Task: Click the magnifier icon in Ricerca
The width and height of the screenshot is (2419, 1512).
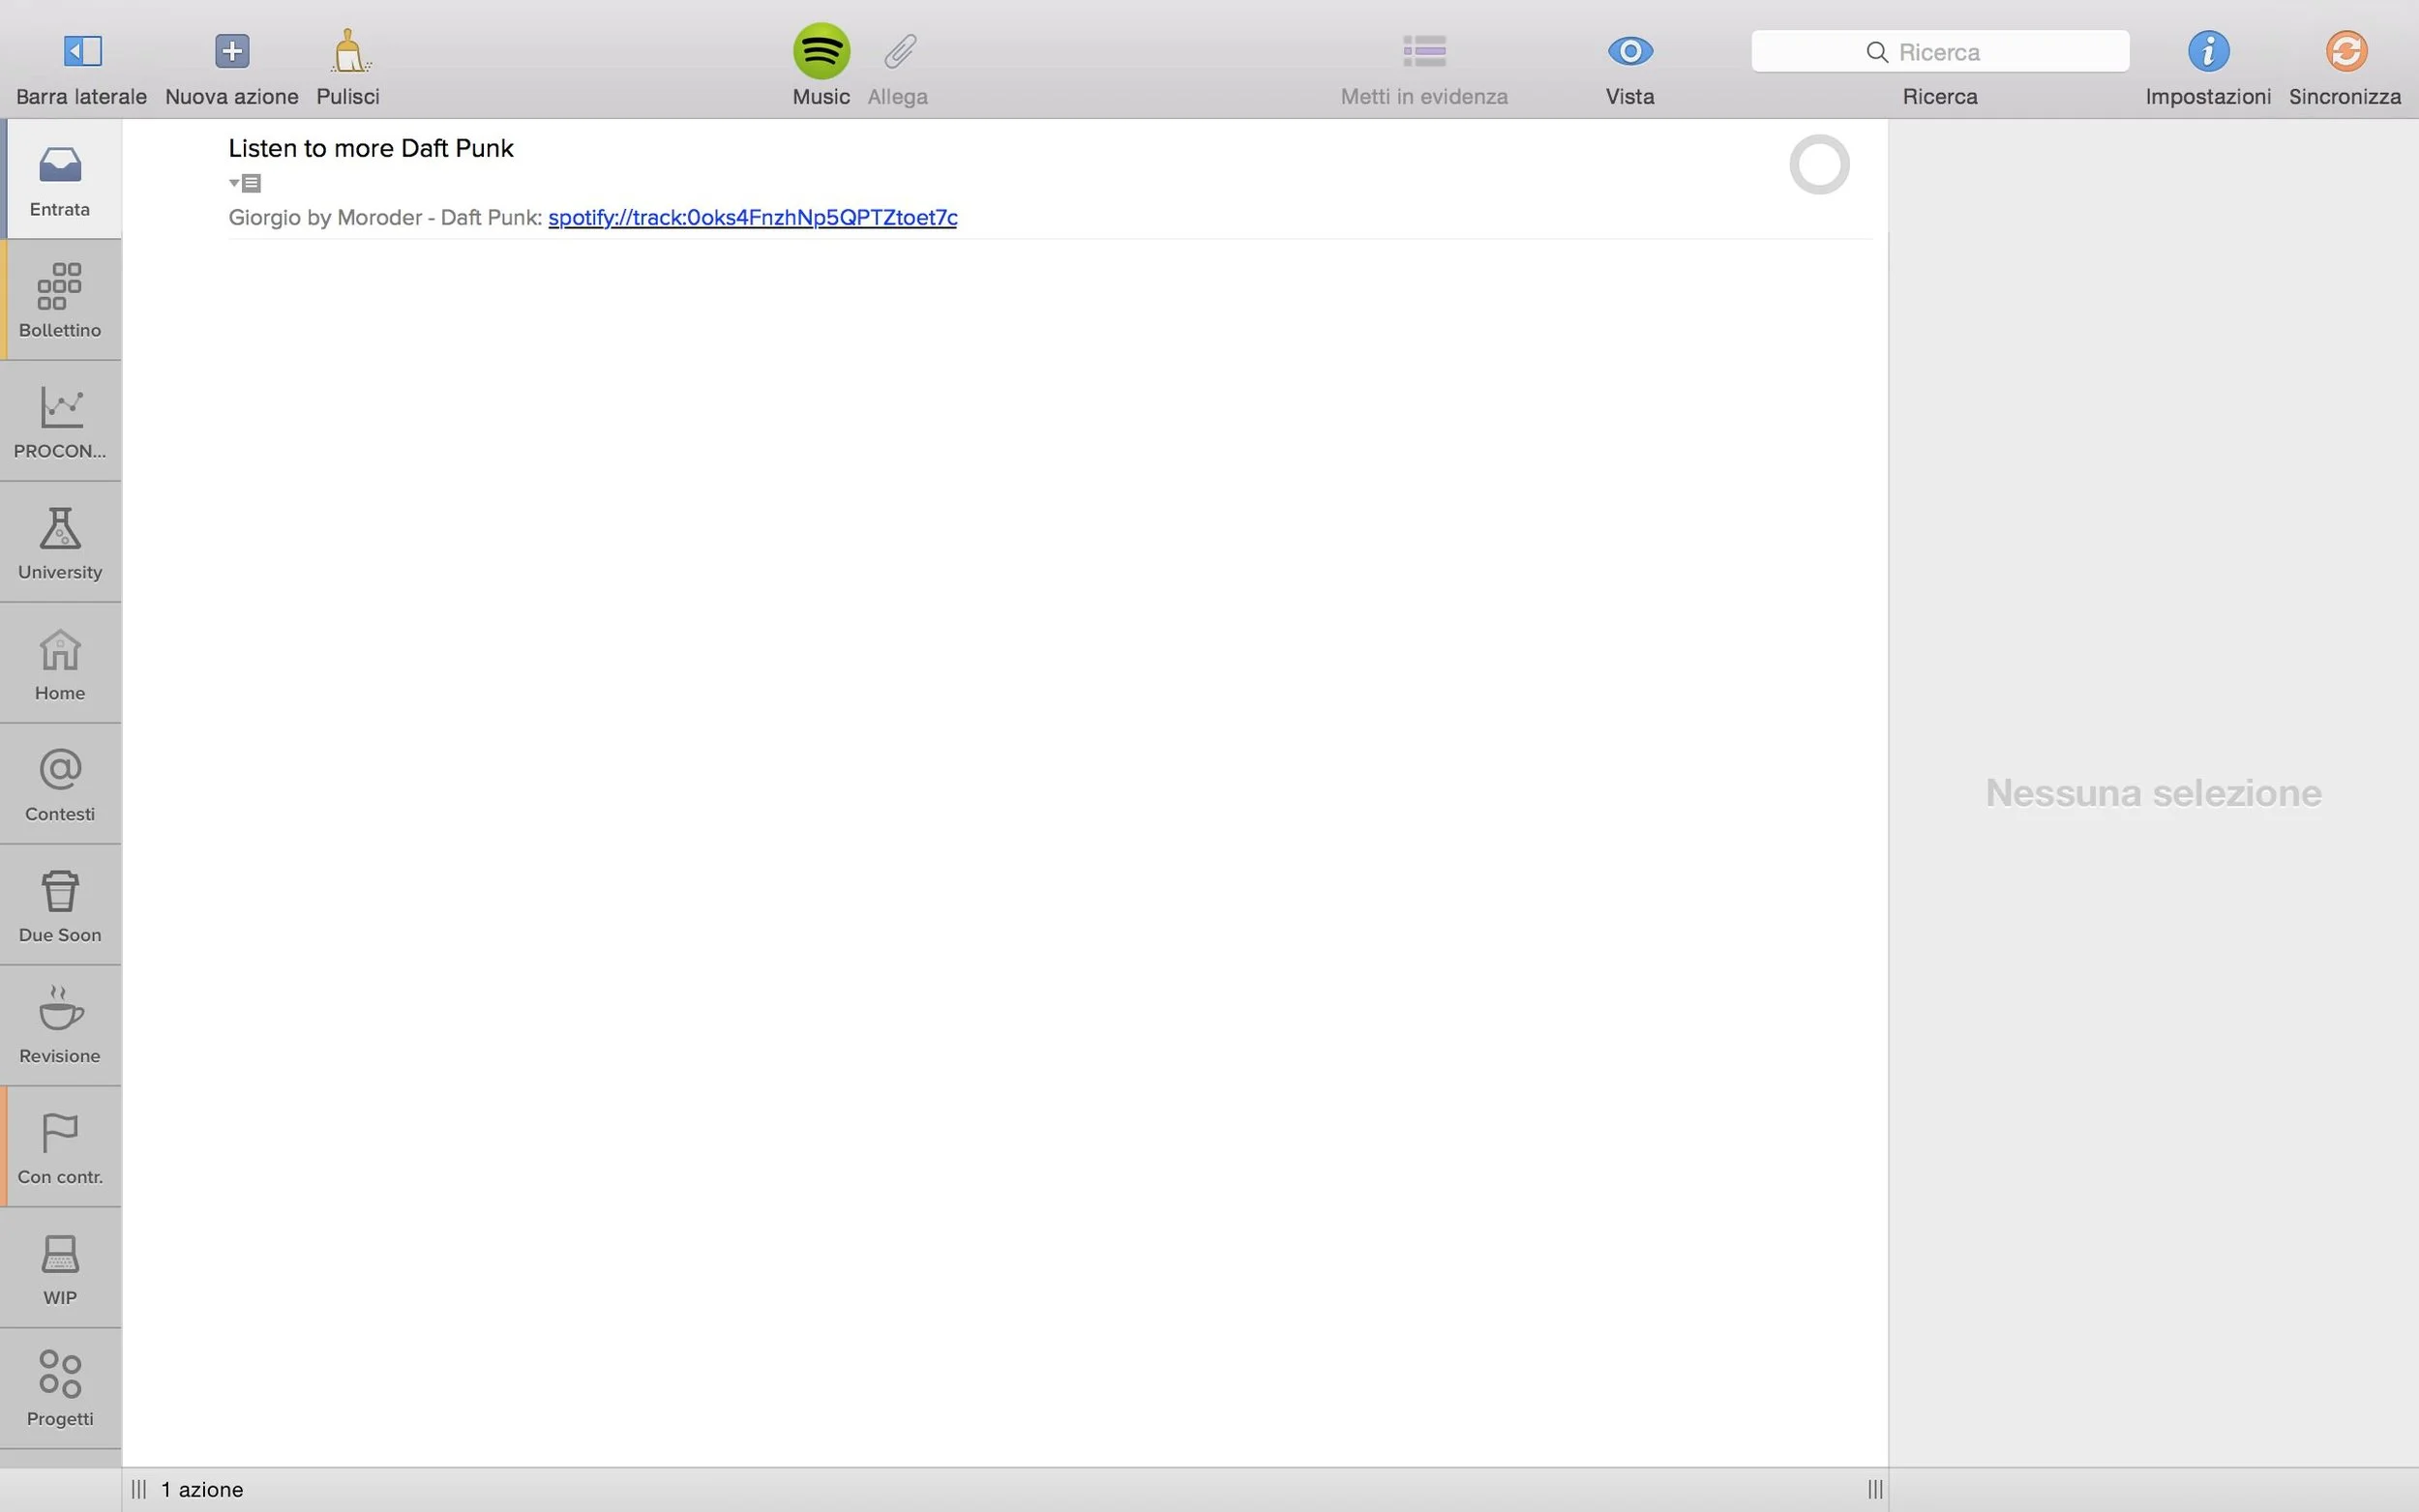Action: [x=1877, y=52]
